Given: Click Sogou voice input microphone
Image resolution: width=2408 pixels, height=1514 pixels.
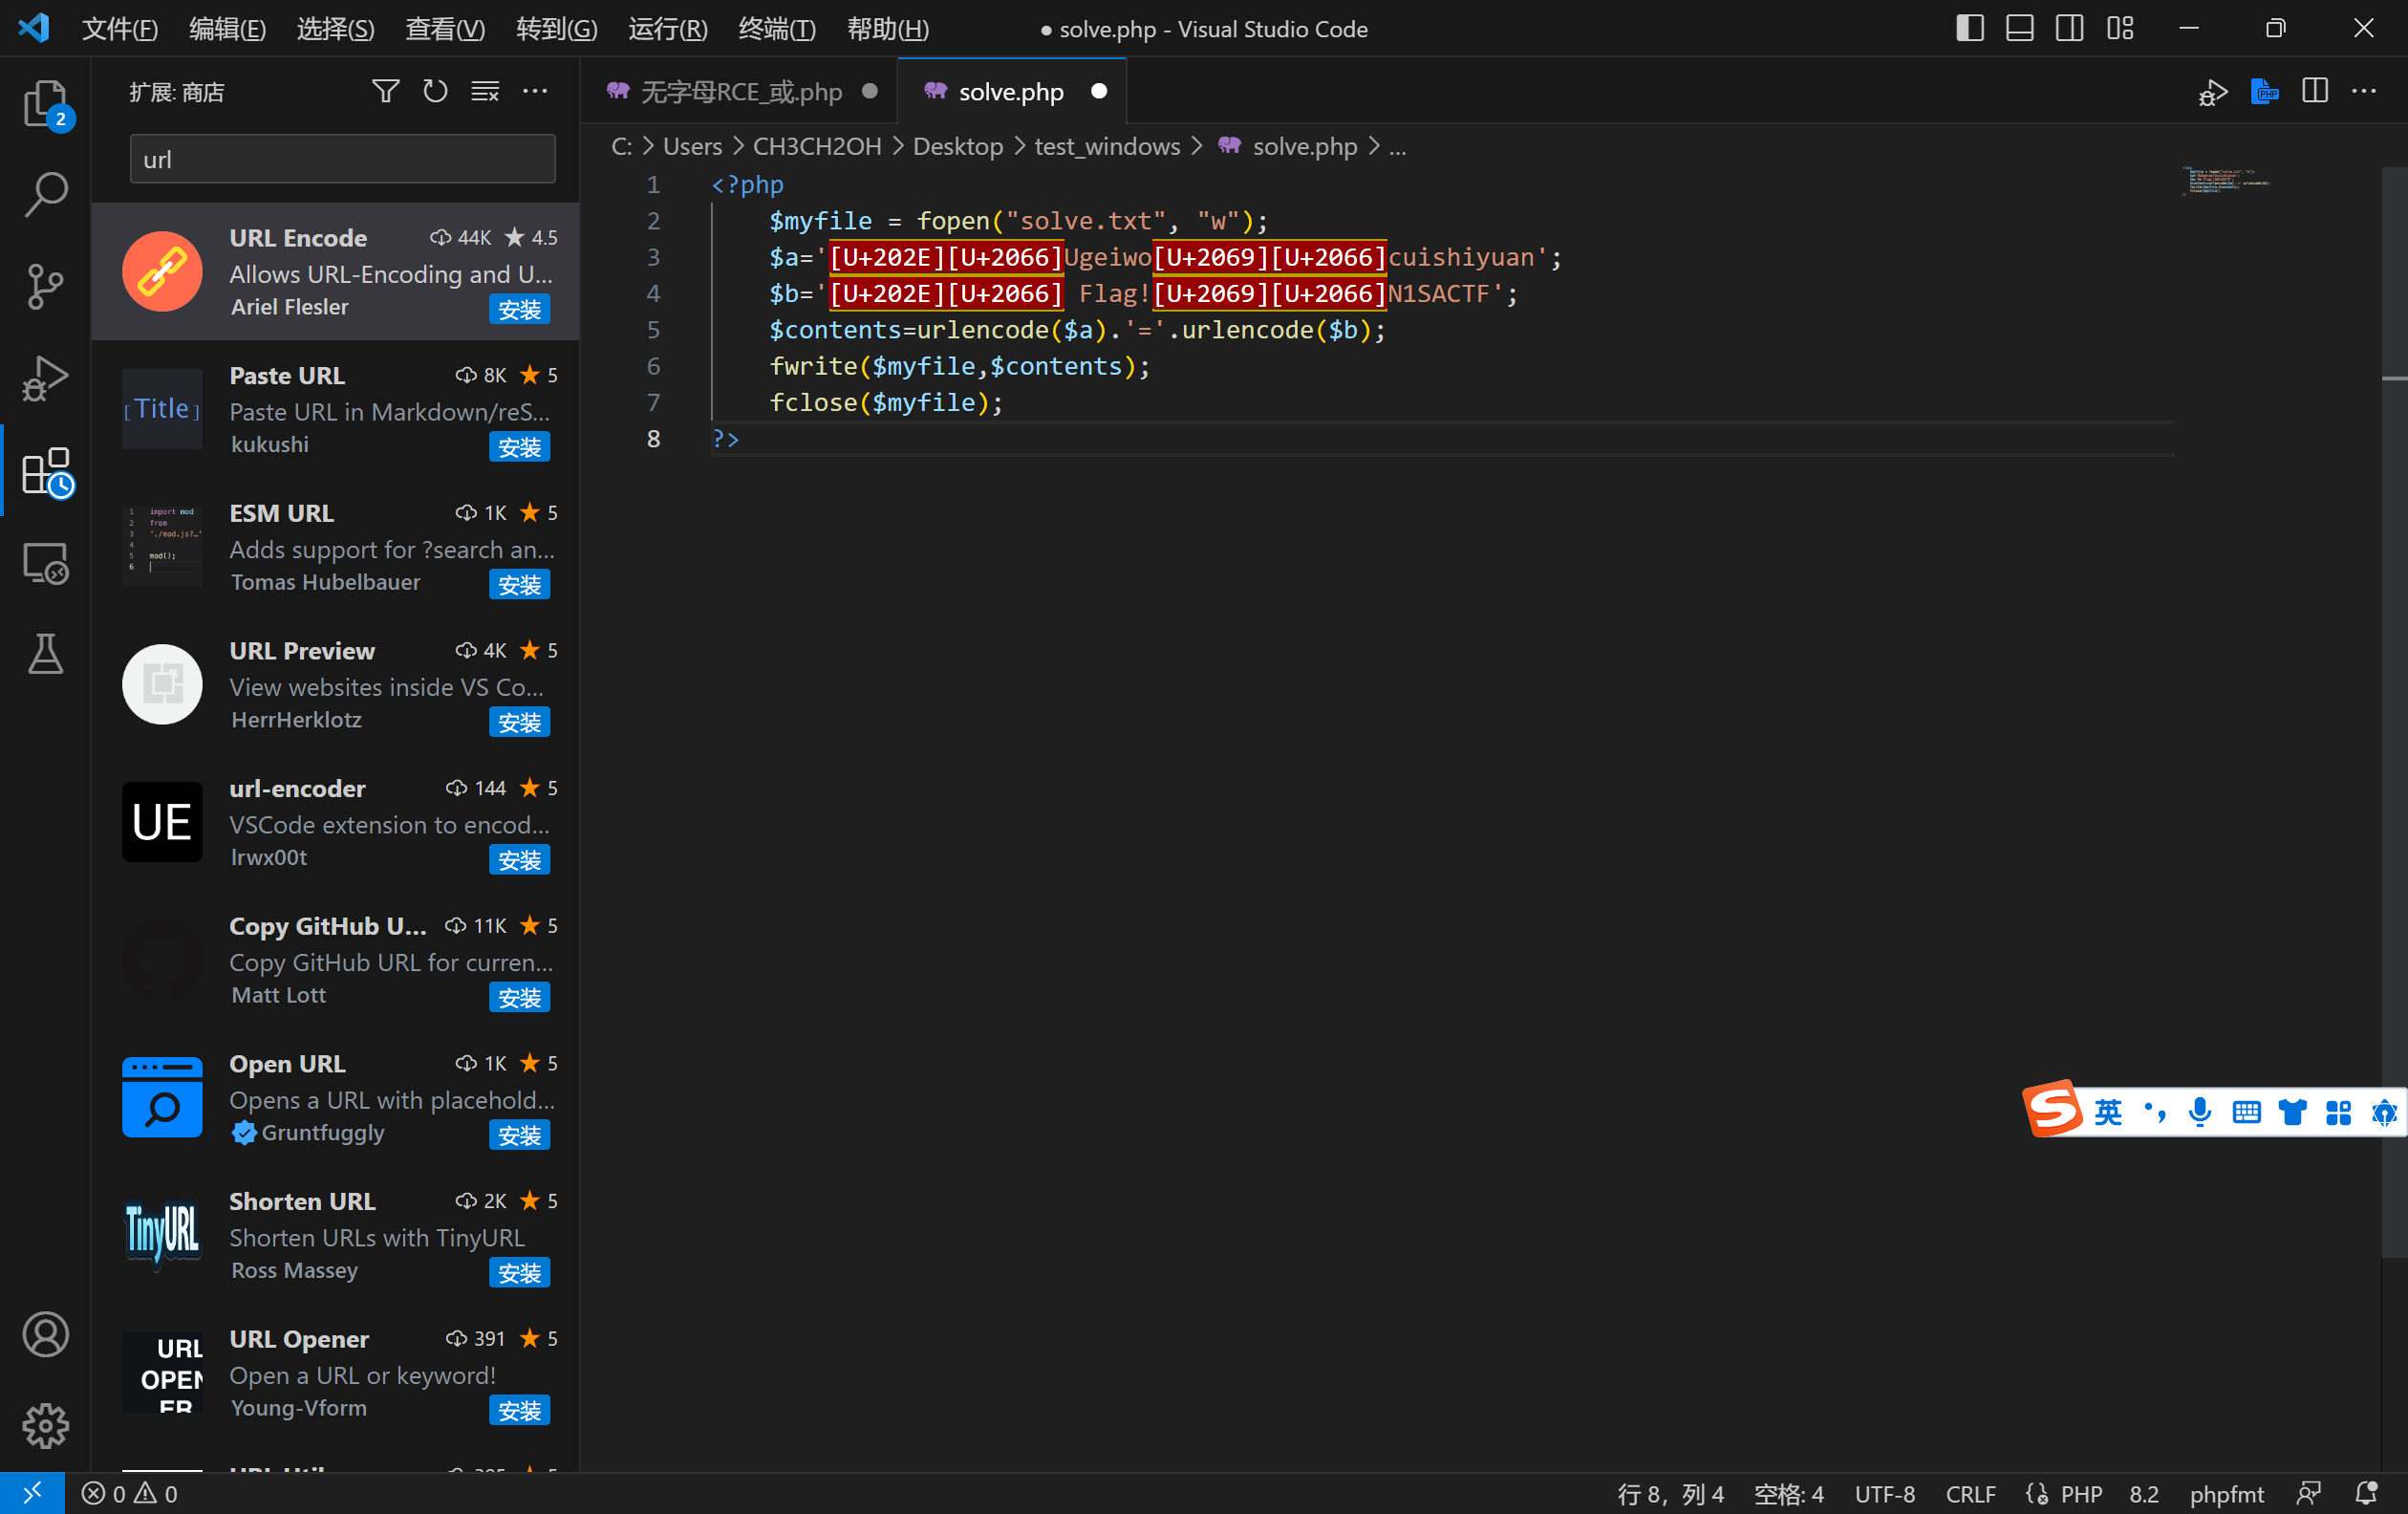Looking at the screenshot, I should pos(2200,1113).
